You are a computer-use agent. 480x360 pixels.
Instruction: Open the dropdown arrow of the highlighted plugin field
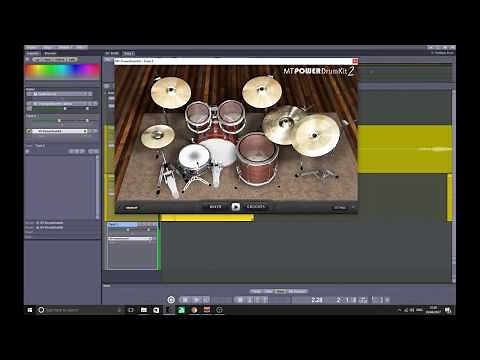tap(85, 131)
